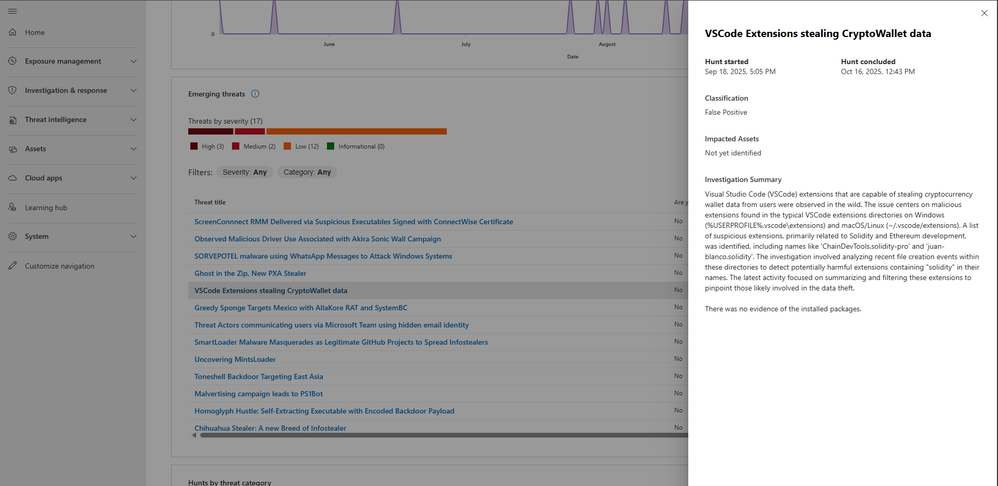Expand the System chevron

pos(133,237)
